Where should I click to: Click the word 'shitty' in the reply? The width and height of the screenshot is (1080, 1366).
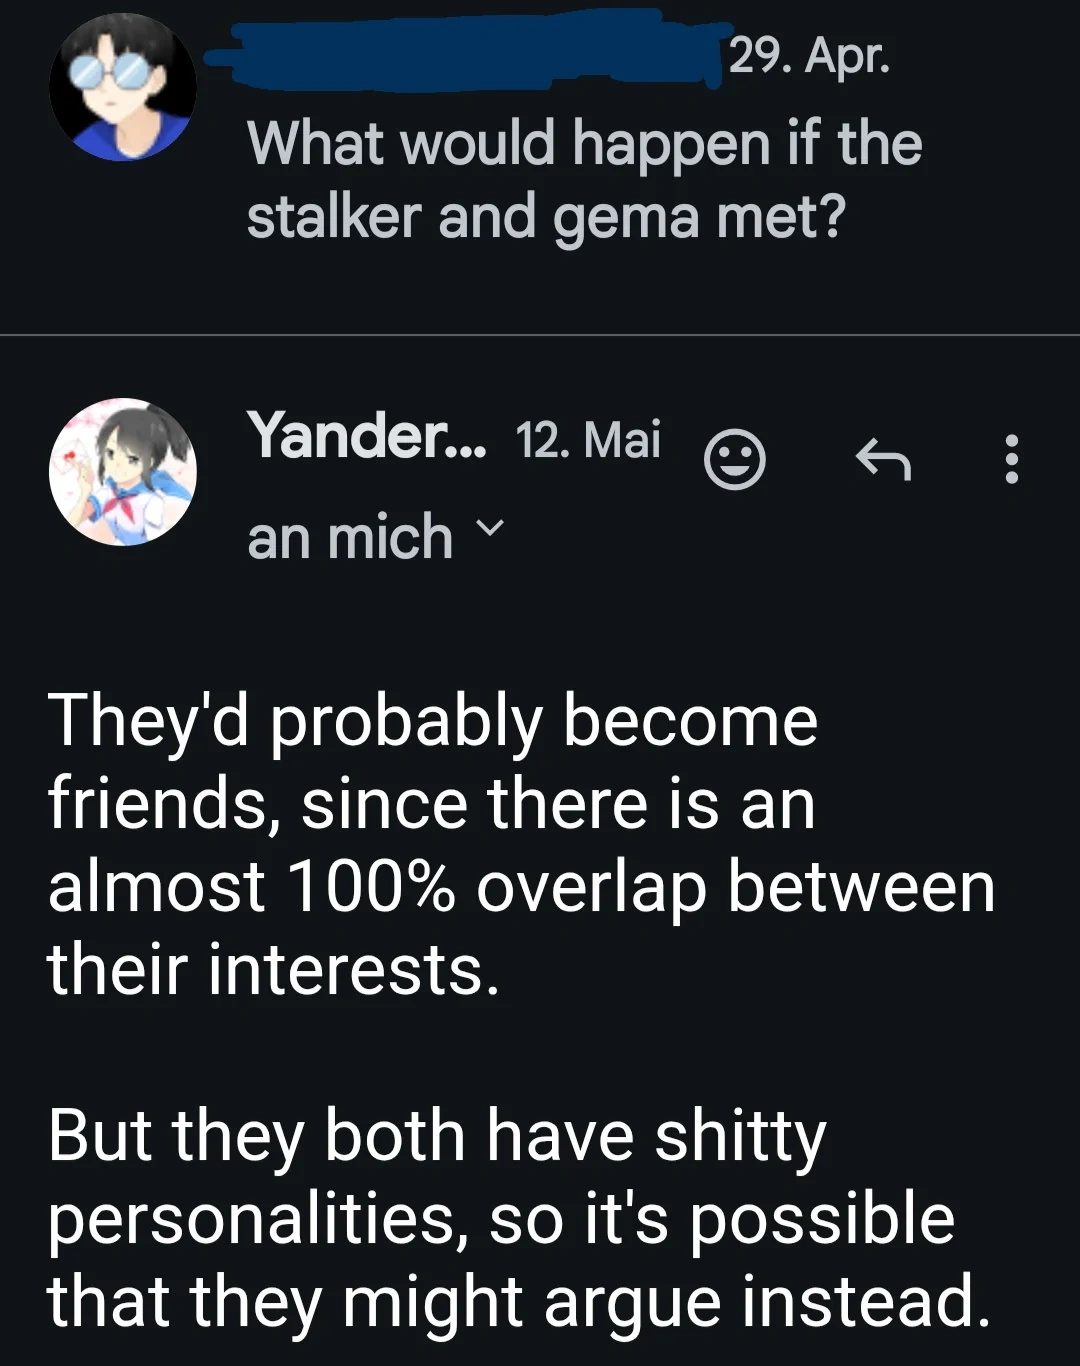740,1137
